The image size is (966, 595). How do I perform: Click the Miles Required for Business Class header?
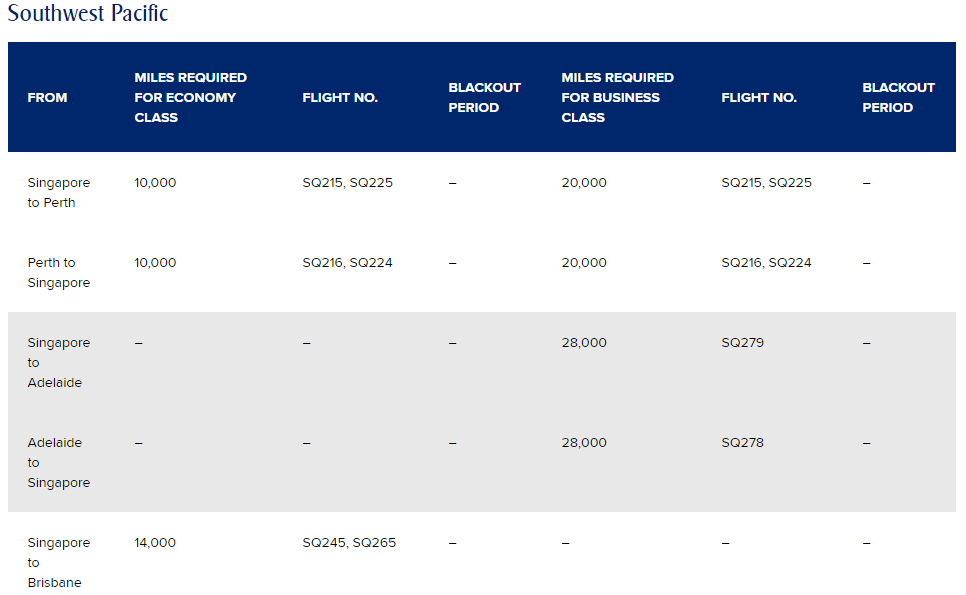click(617, 97)
